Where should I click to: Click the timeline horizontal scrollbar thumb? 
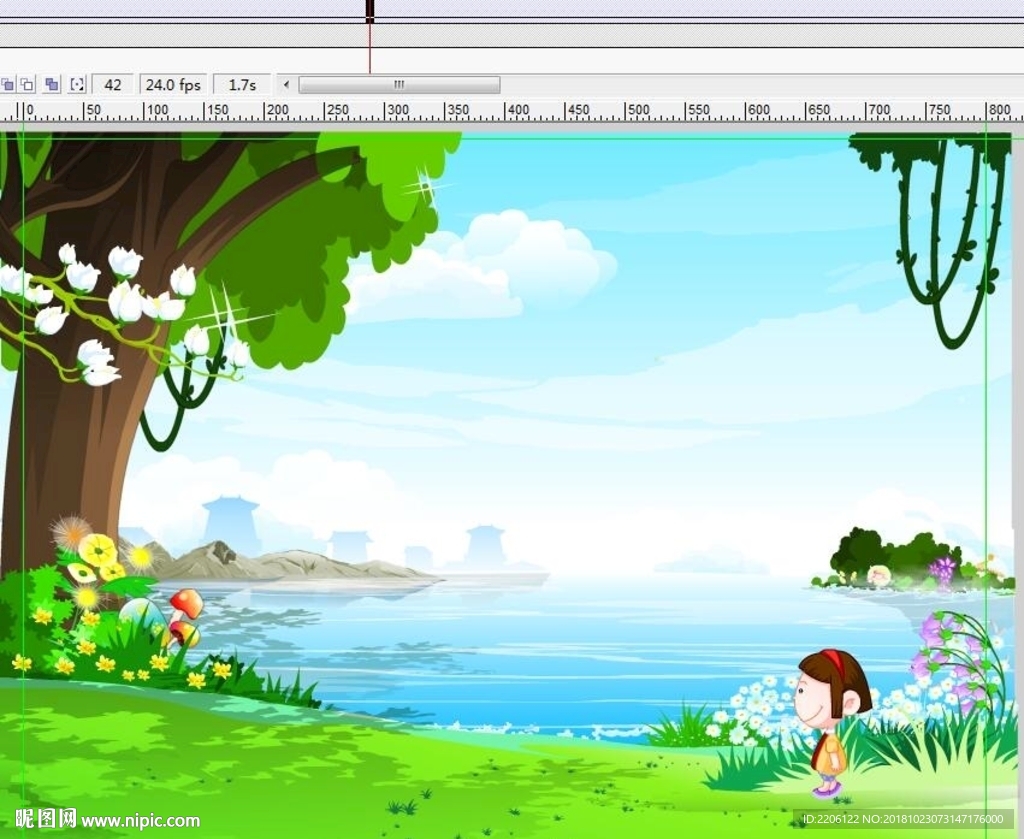click(399, 85)
